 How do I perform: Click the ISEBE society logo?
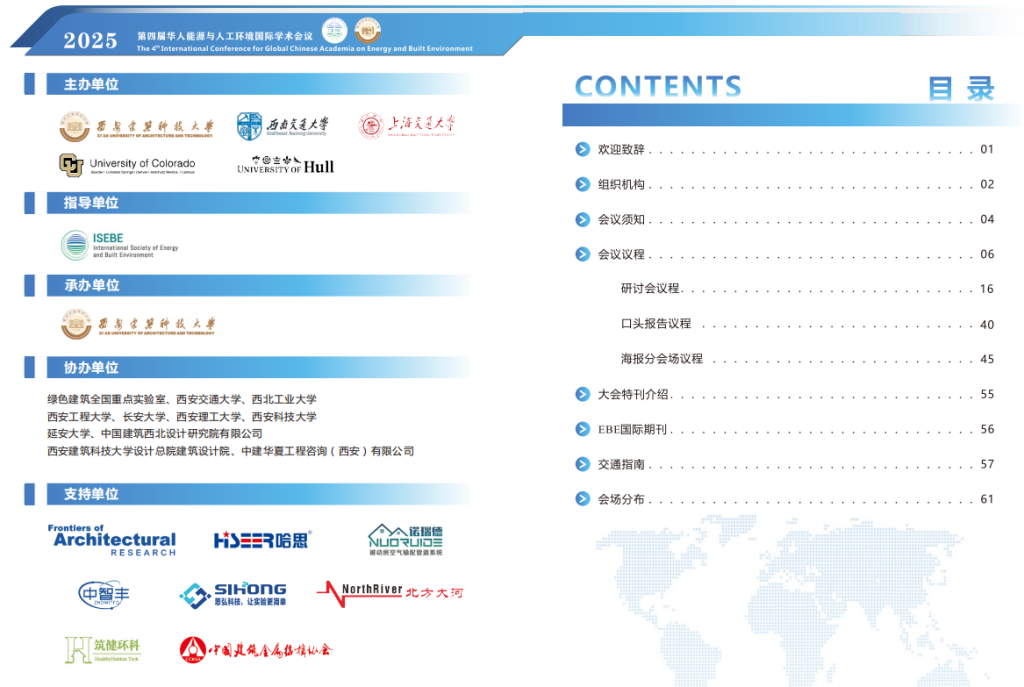coord(119,245)
